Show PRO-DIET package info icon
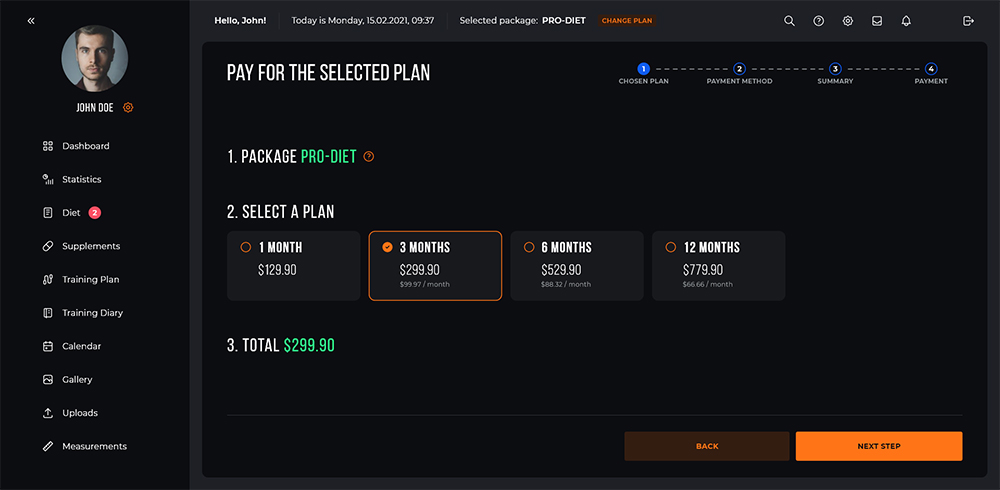This screenshot has width=1000, height=490. pos(369,156)
